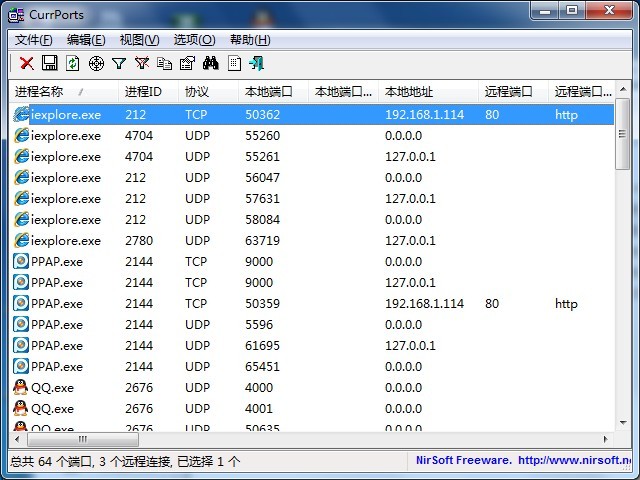Open the 视图(V) menu
The width and height of the screenshot is (640, 480).
[139, 40]
